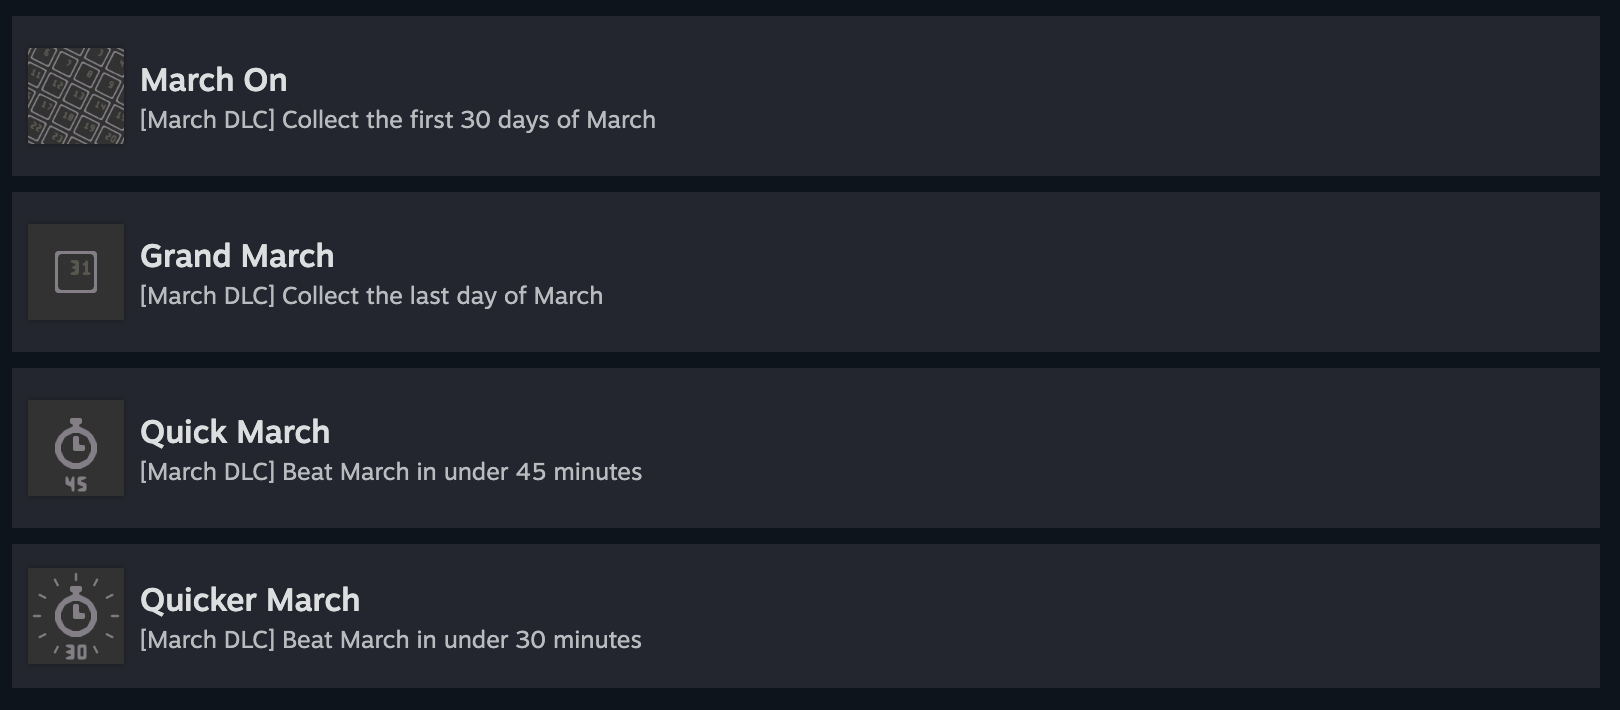Click empty space in the March On row

coord(1100,96)
